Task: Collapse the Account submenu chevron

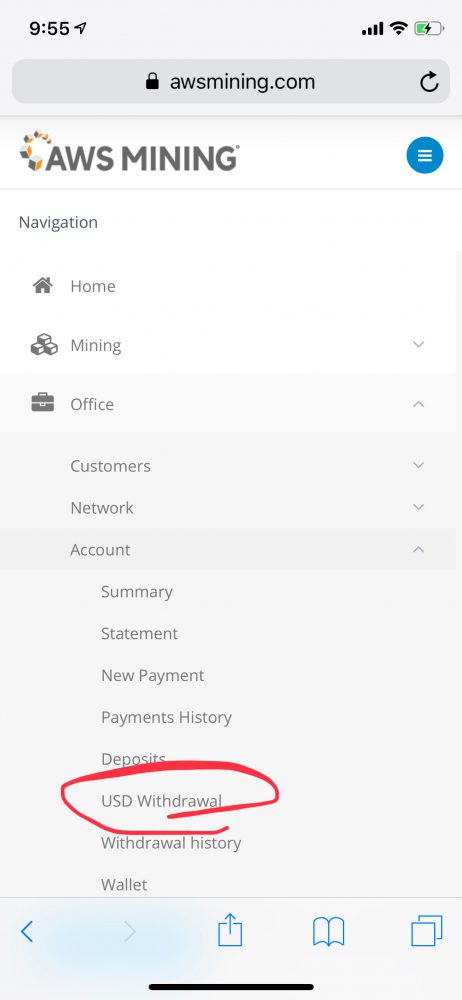Action: pyautogui.click(x=419, y=549)
